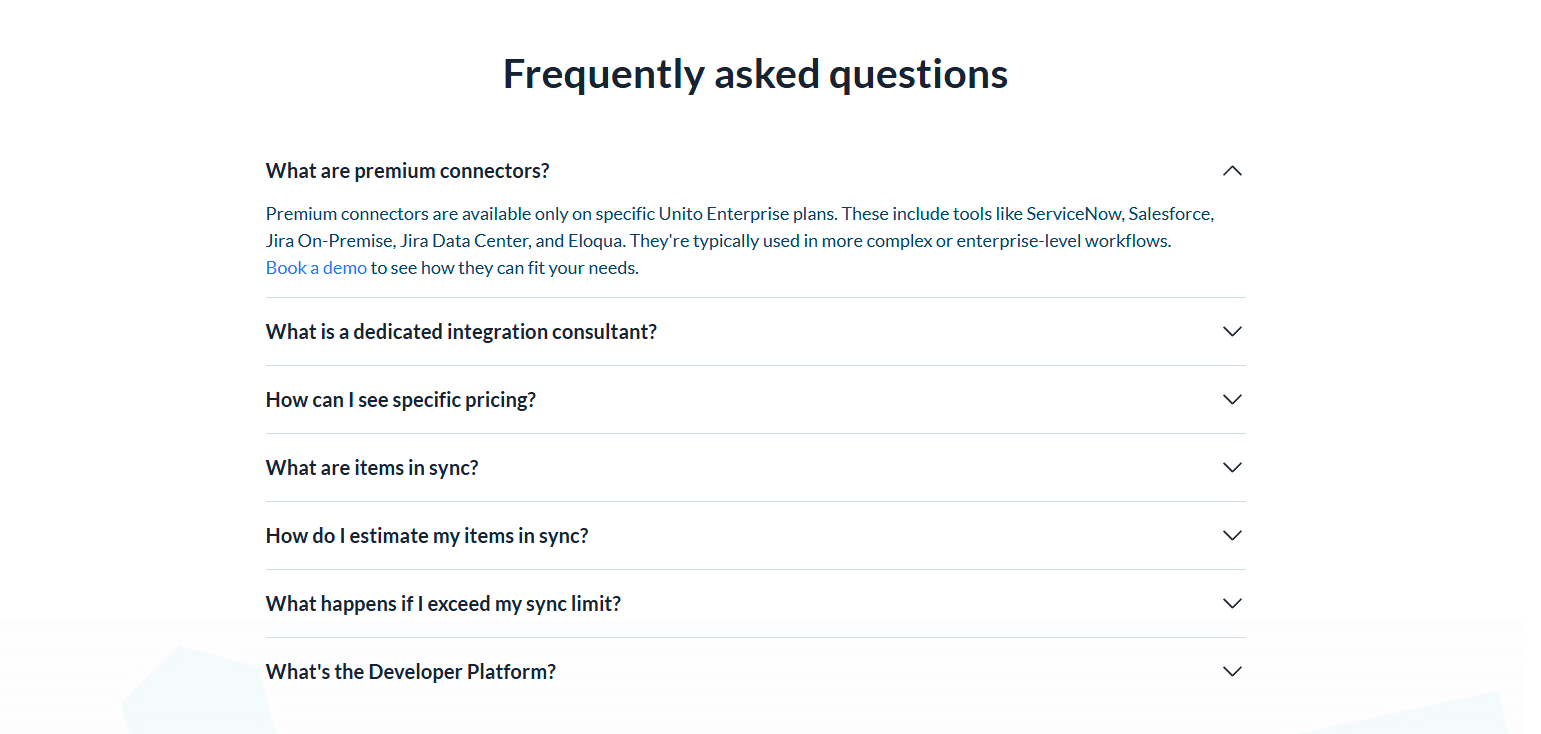Expand How do I estimate my items in sync
The image size is (1541, 734).
click(x=427, y=535)
